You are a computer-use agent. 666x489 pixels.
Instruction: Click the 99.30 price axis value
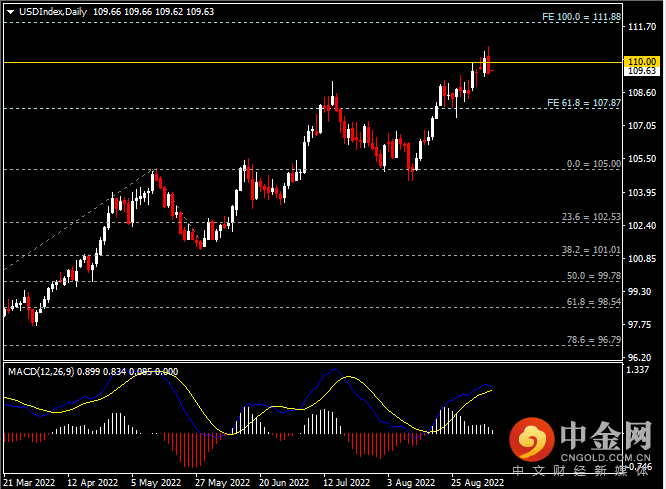tap(639, 292)
